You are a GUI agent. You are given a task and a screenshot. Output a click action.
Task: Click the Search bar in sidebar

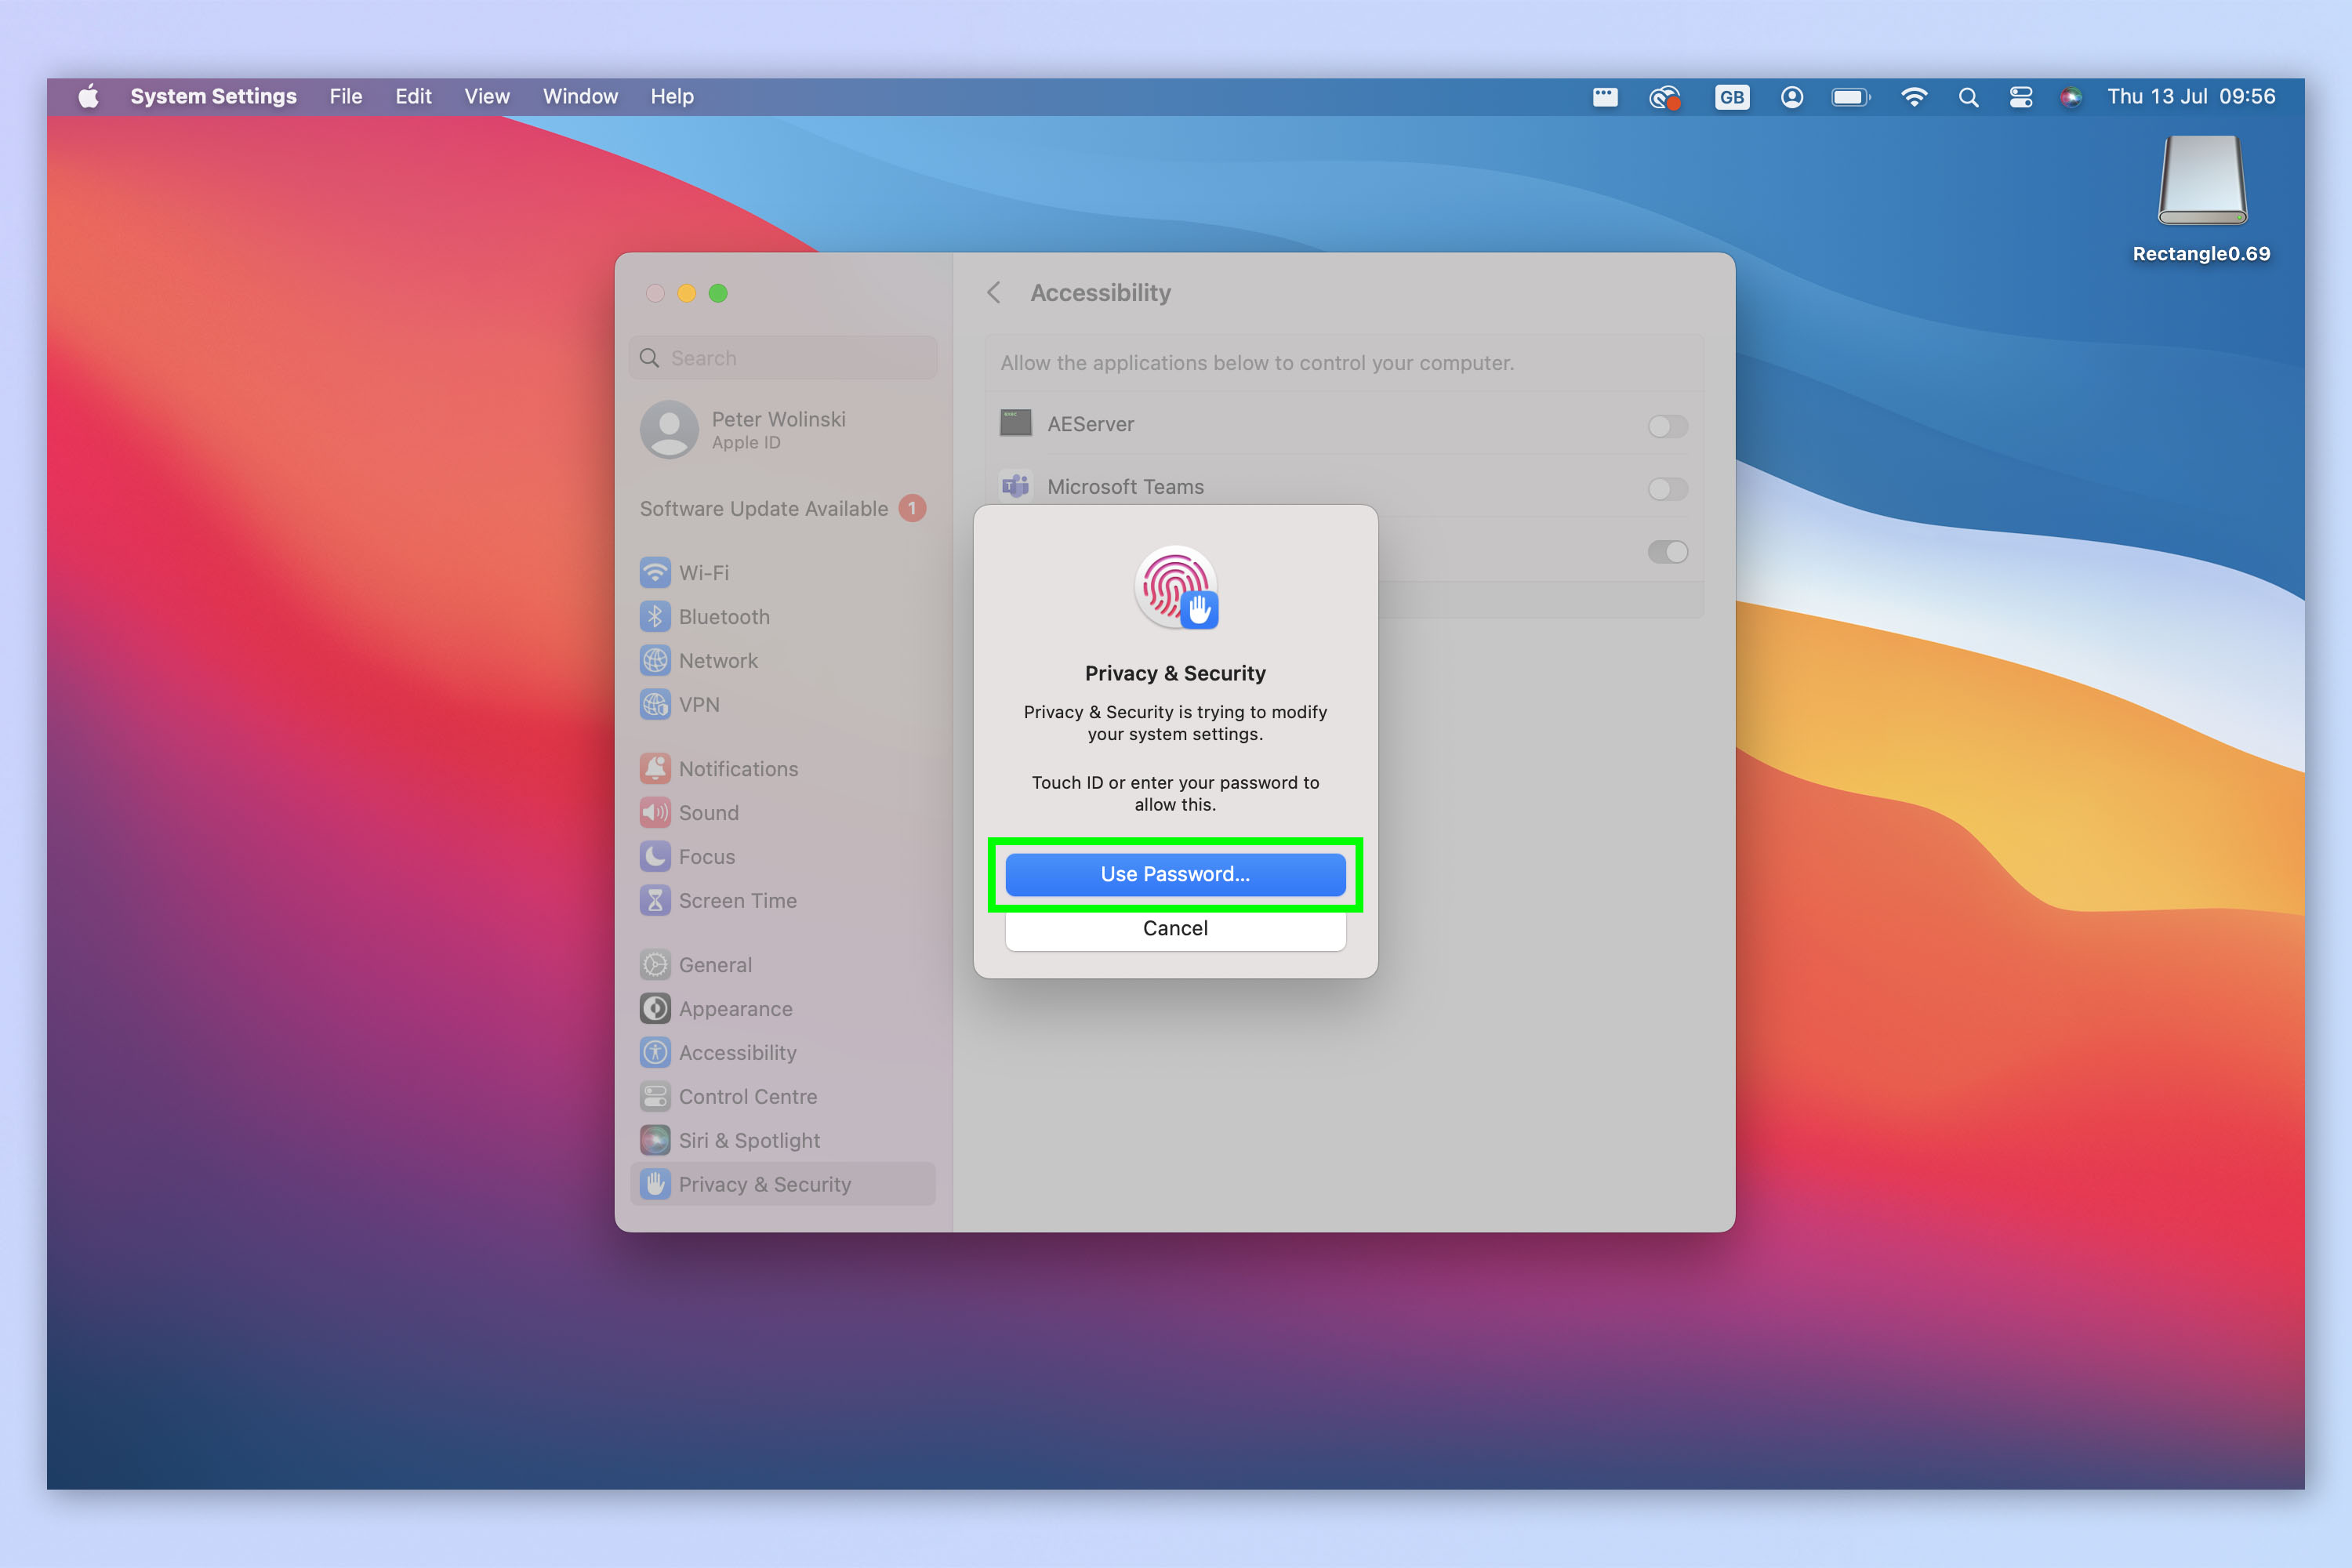787,357
